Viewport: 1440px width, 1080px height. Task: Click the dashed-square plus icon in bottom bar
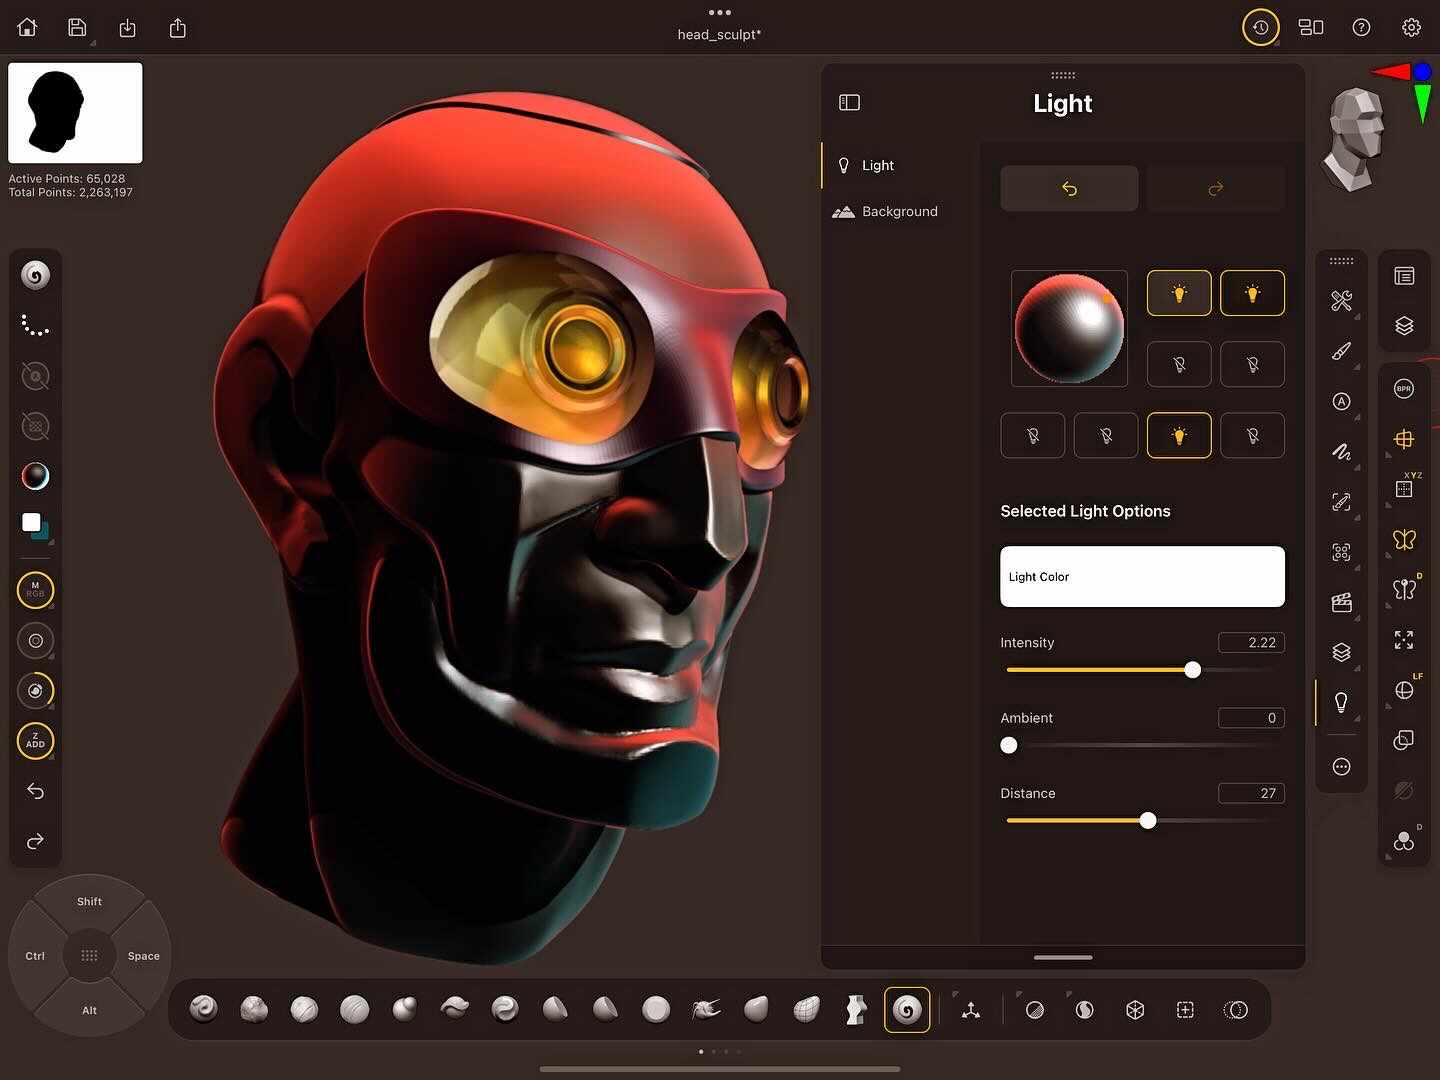tap(1185, 1010)
